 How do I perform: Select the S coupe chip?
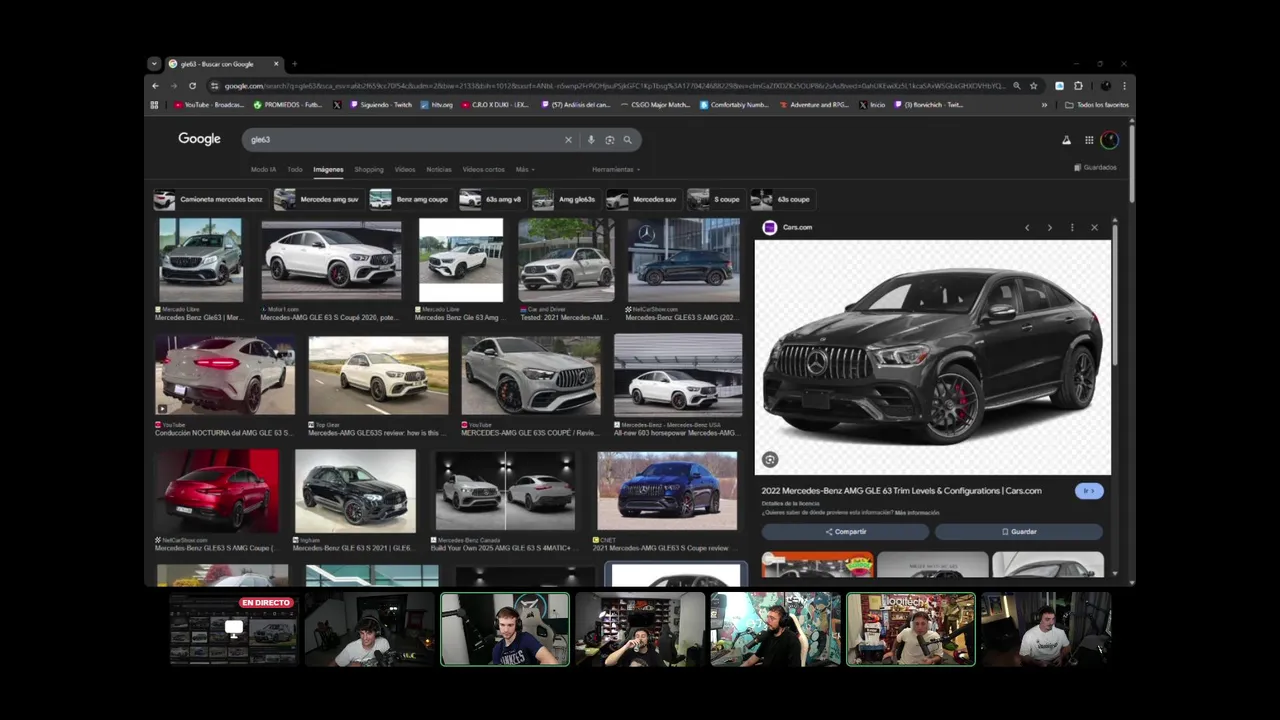point(714,199)
